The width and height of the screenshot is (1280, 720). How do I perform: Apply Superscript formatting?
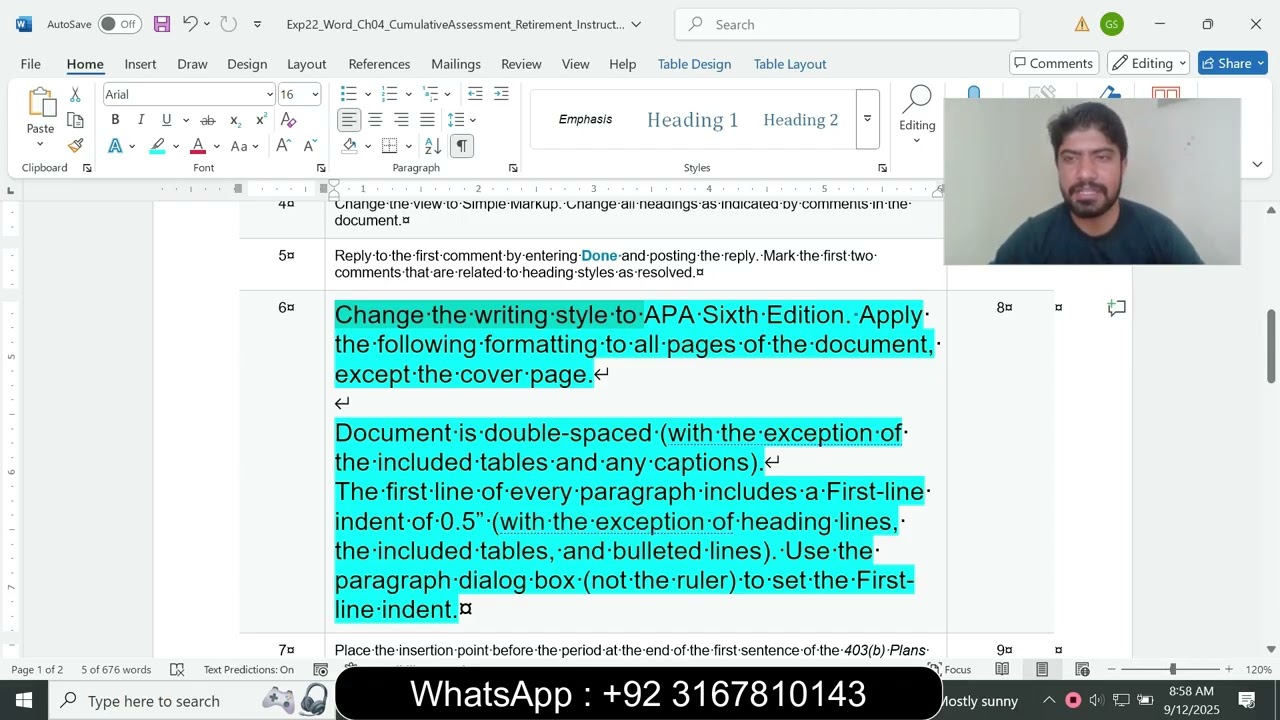tap(261, 120)
